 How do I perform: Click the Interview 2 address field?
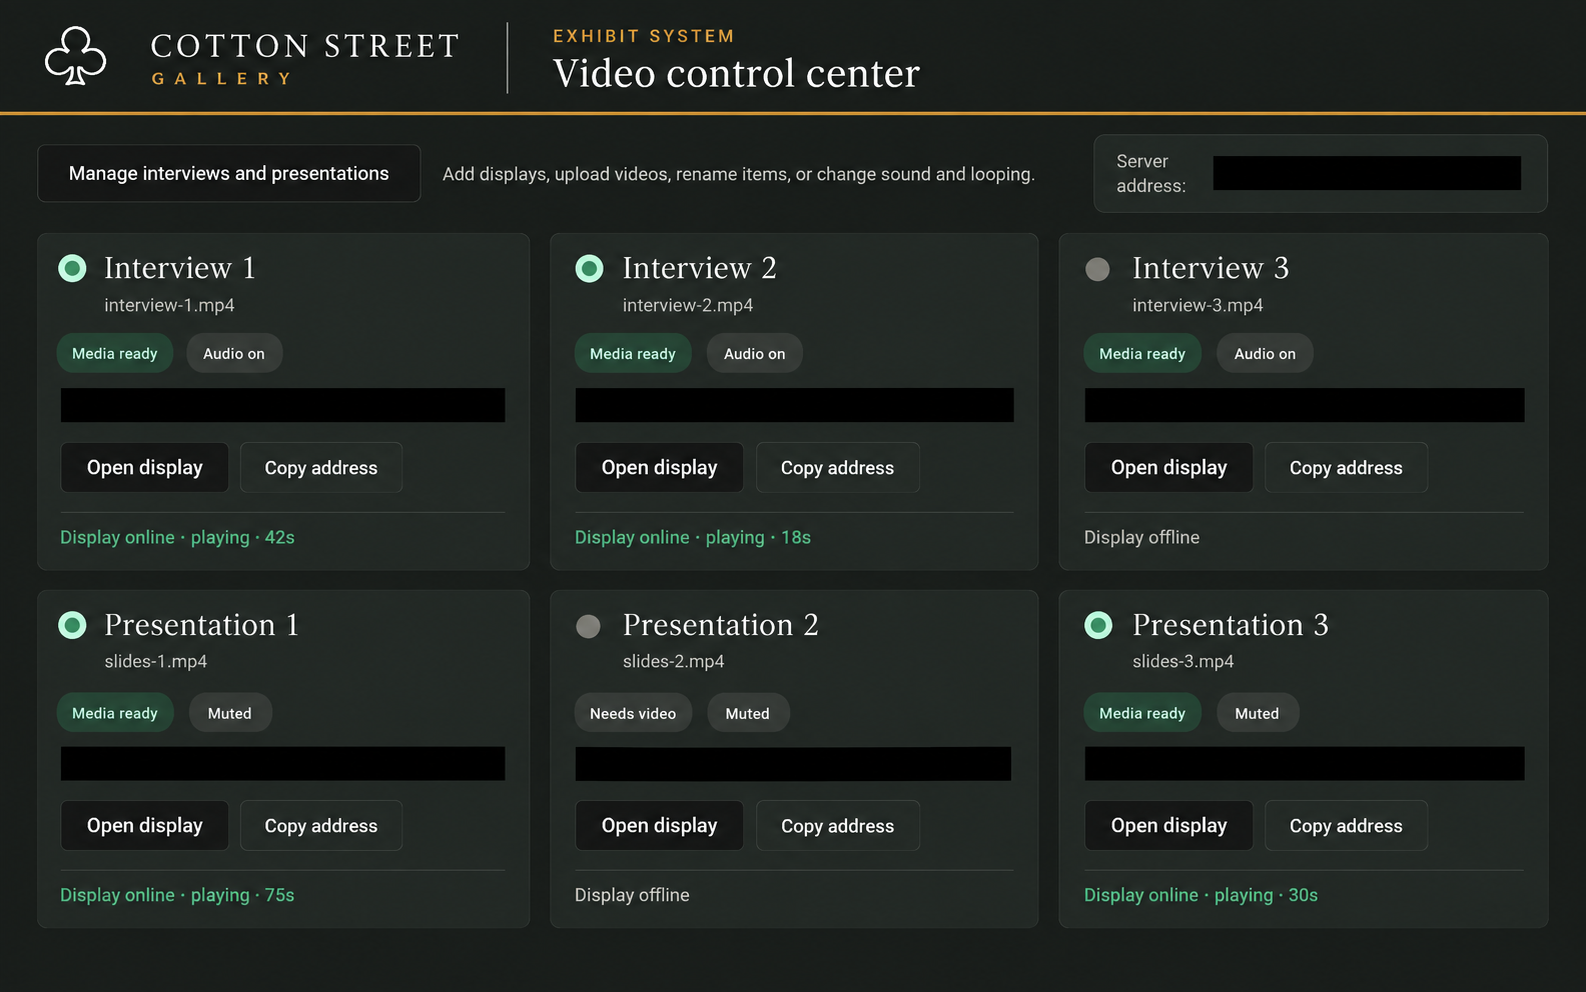coord(794,405)
